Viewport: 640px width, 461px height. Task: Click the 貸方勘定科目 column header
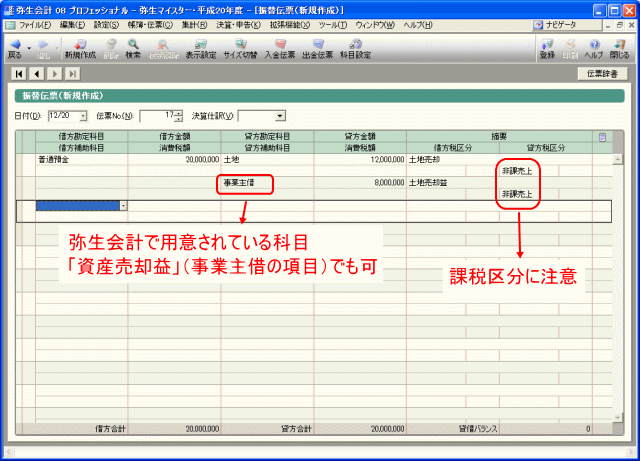(267, 136)
